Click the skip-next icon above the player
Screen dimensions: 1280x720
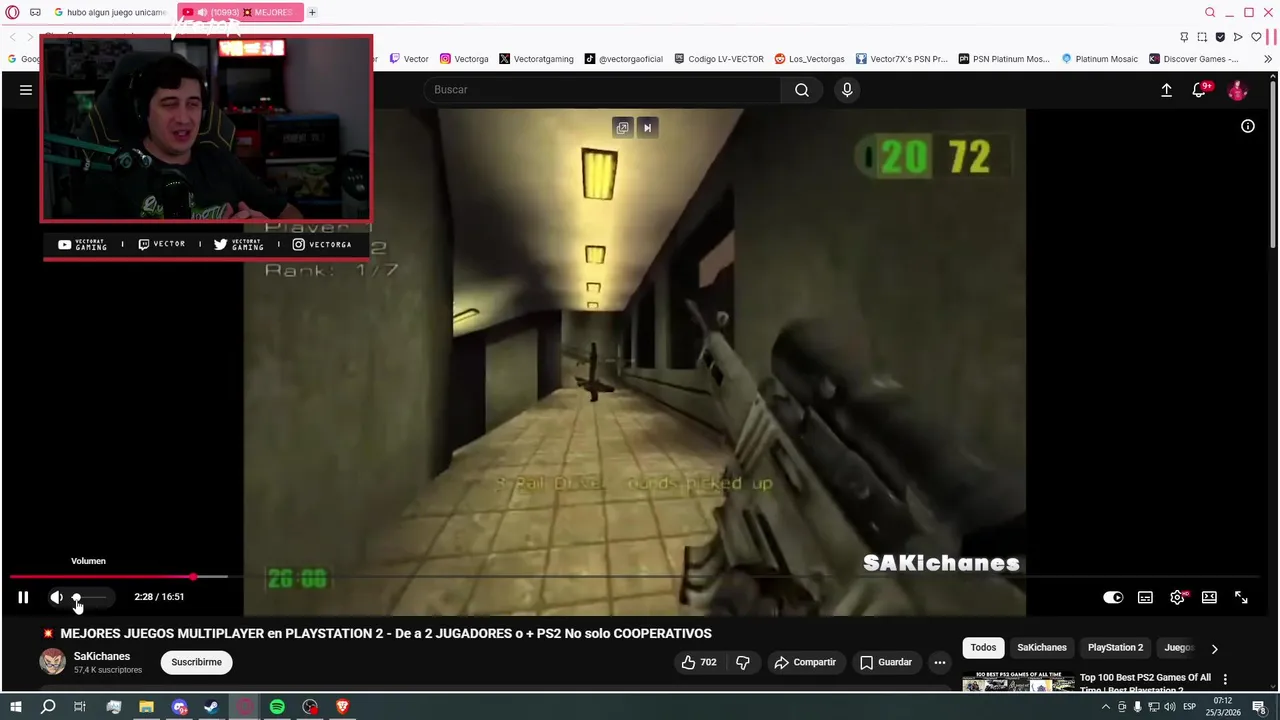[x=647, y=128]
